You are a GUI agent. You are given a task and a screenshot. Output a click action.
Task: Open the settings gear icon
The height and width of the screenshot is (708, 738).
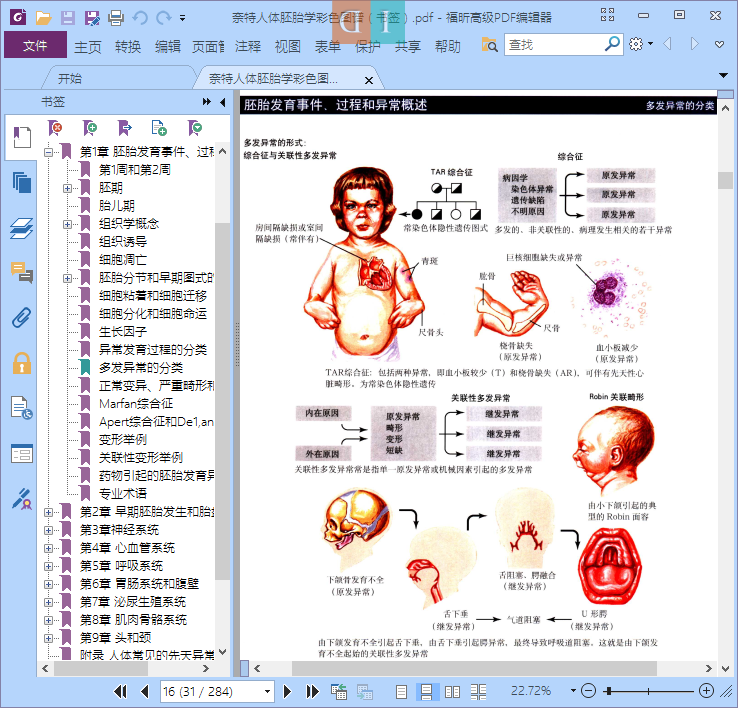point(636,44)
